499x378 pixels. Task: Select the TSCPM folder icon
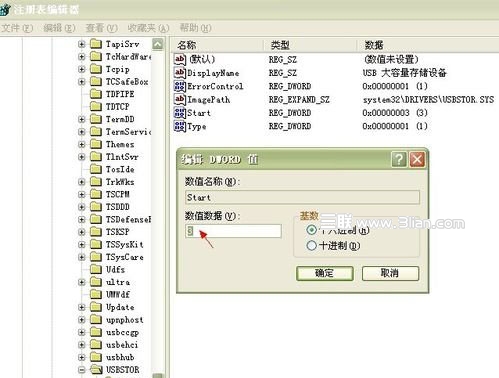coord(96,194)
